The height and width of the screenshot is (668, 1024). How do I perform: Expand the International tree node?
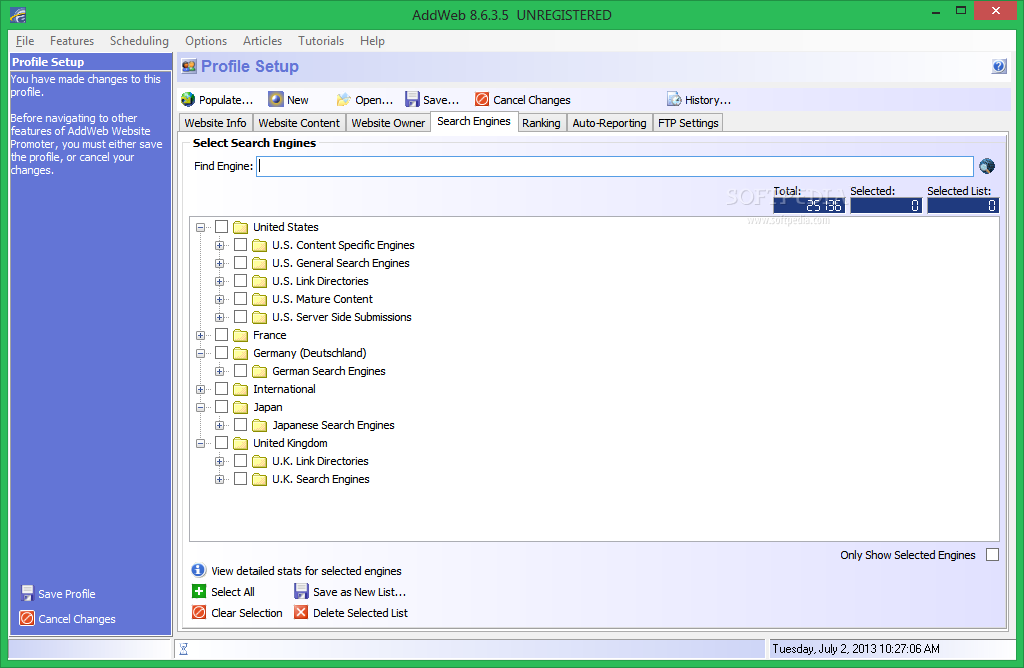pos(200,389)
